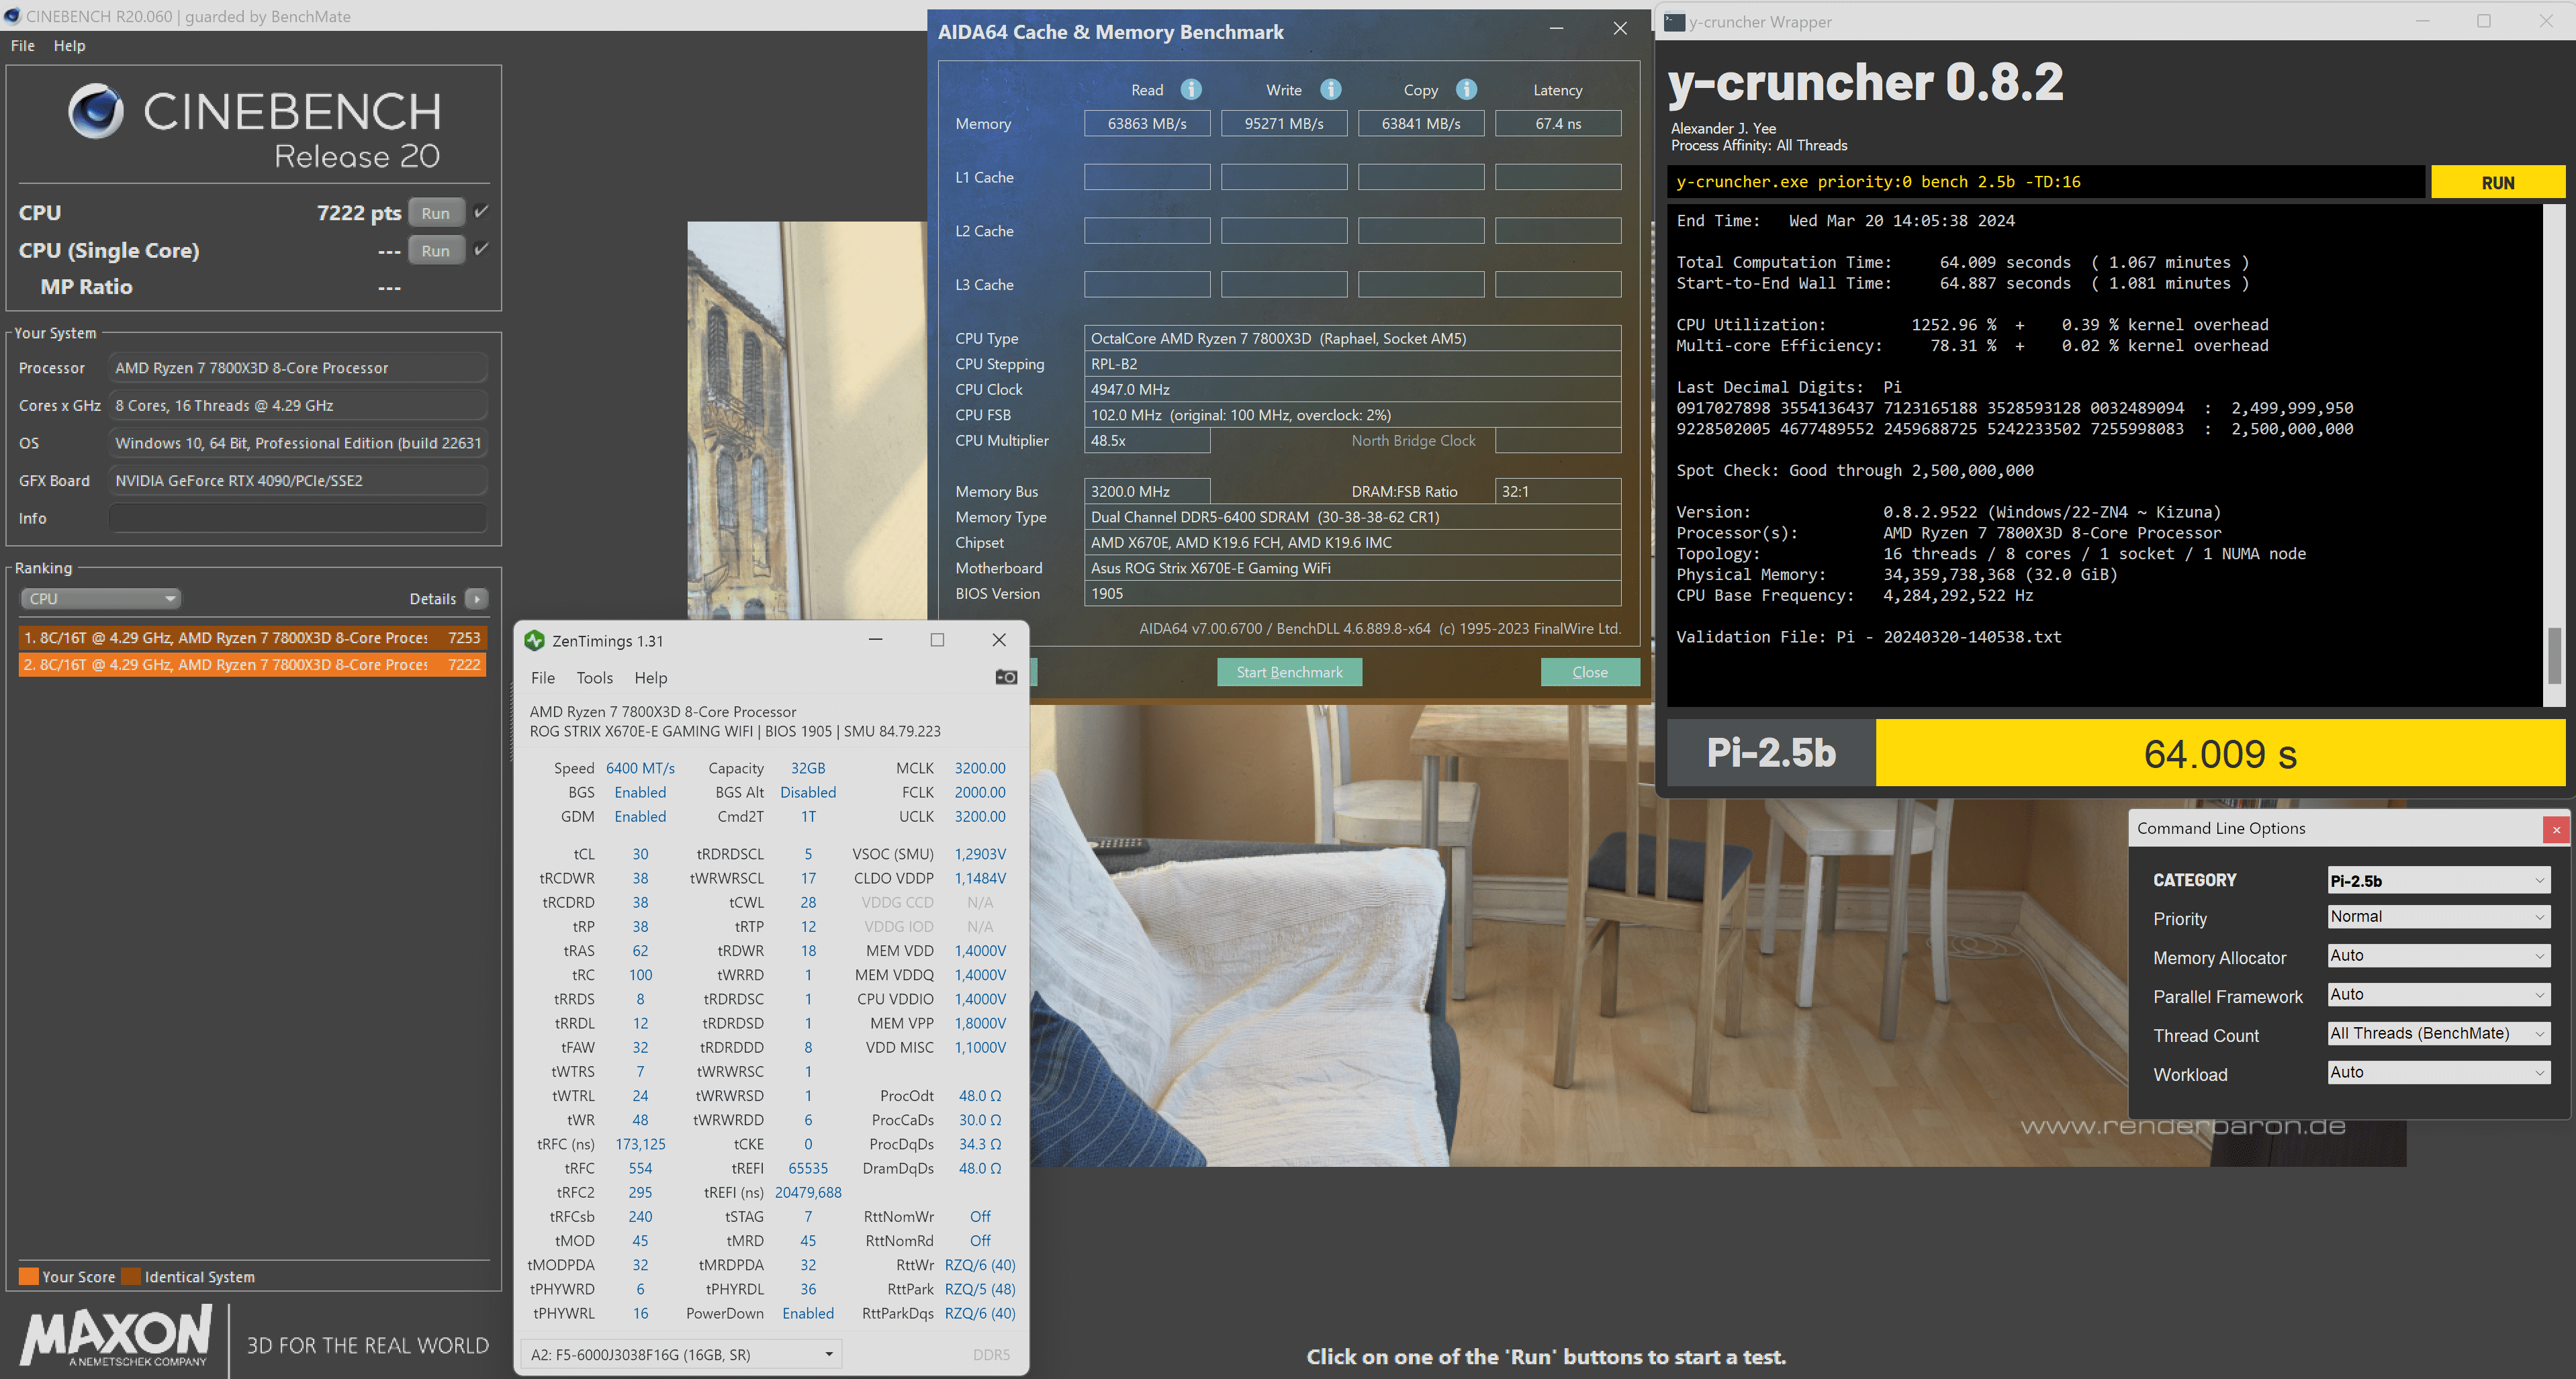Open the Cinebench File menu
The height and width of the screenshot is (1379, 2576).
(22, 46)
